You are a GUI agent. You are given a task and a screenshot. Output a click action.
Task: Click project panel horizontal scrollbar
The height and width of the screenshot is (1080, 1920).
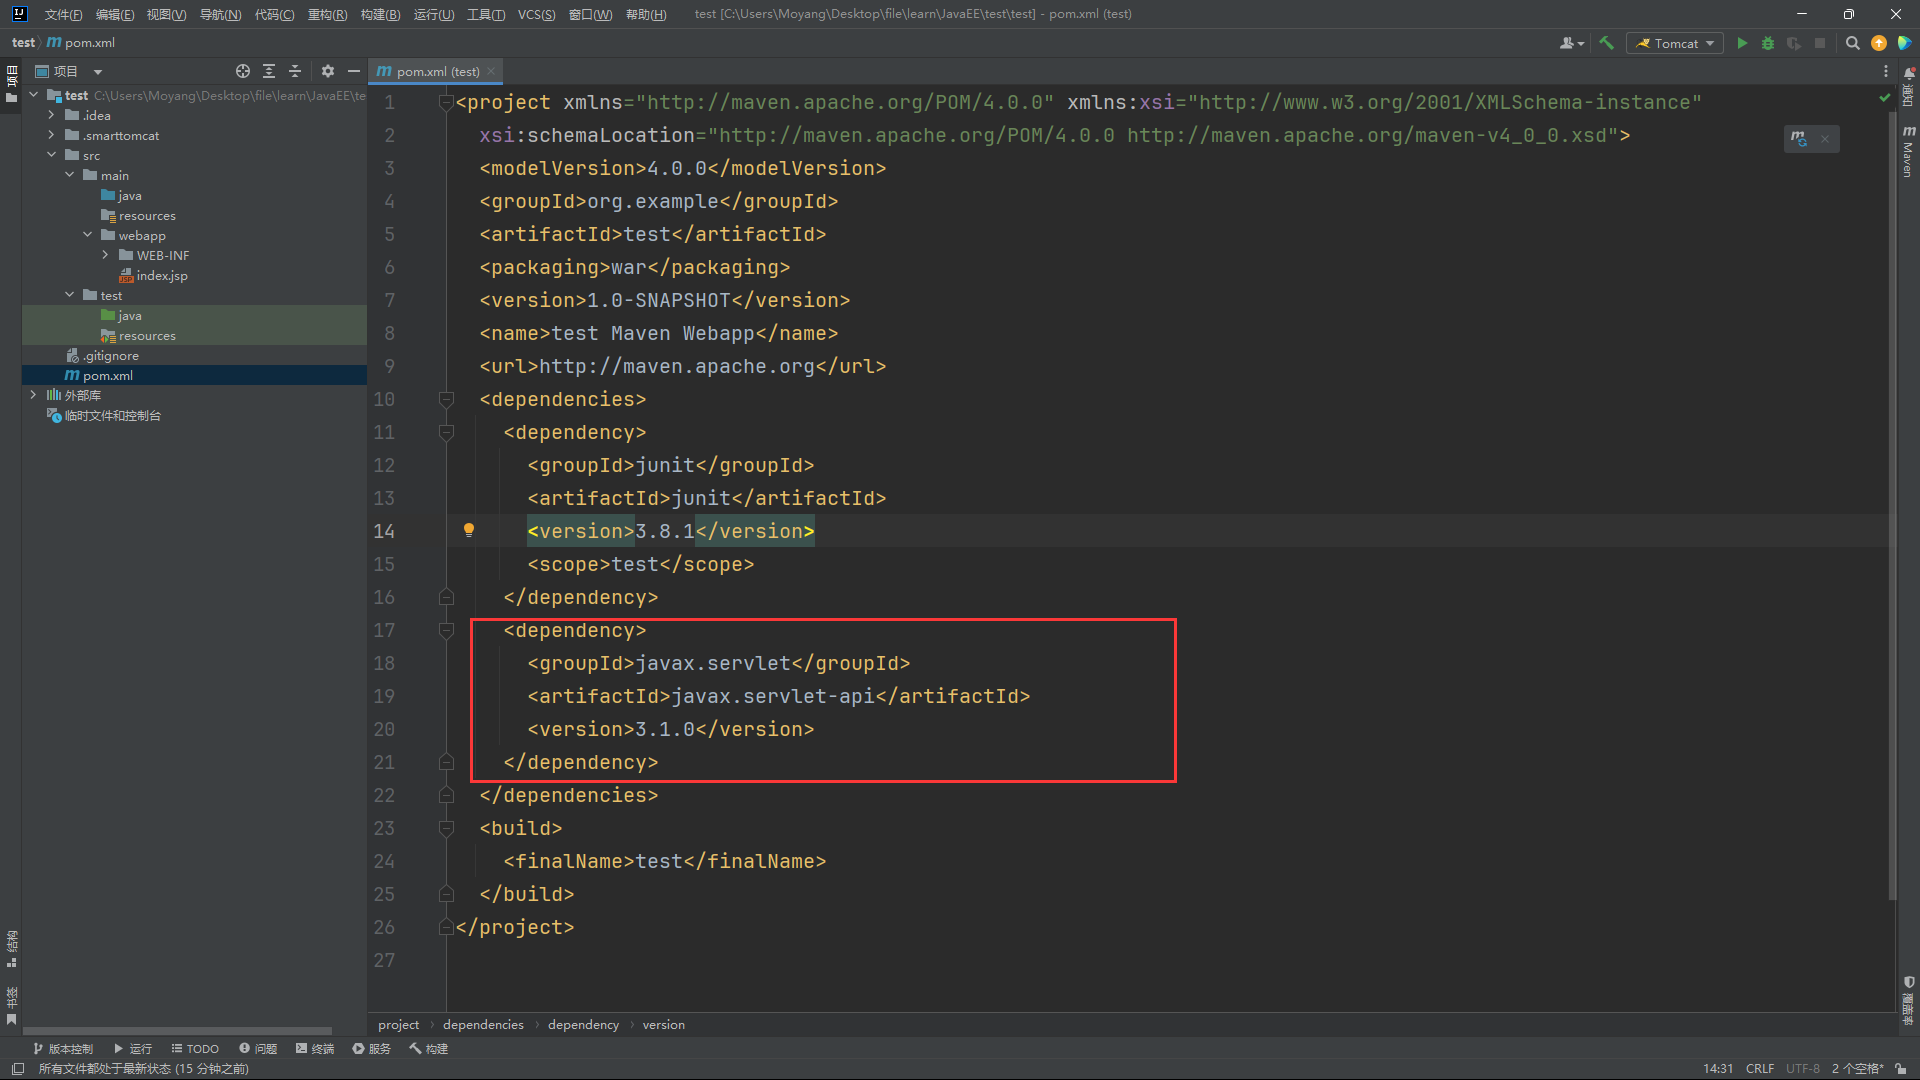(177, 1031)
